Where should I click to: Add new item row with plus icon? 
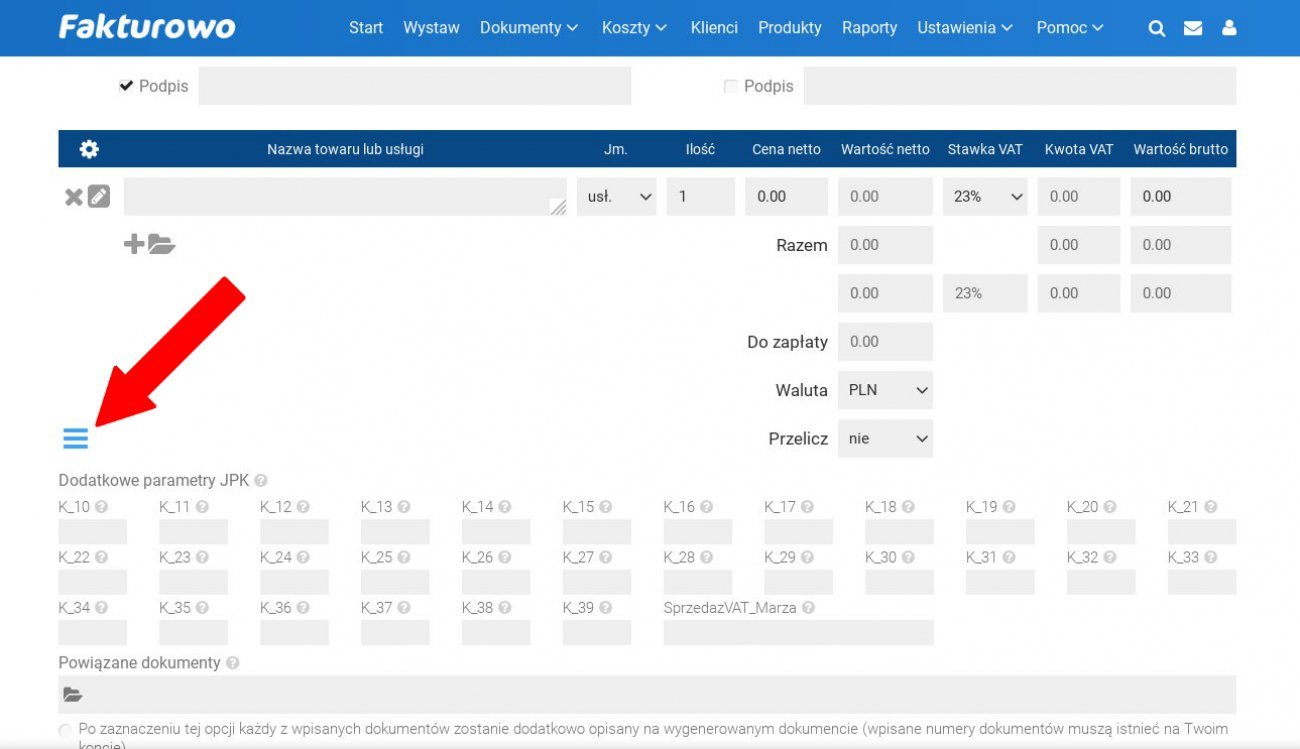133,244
